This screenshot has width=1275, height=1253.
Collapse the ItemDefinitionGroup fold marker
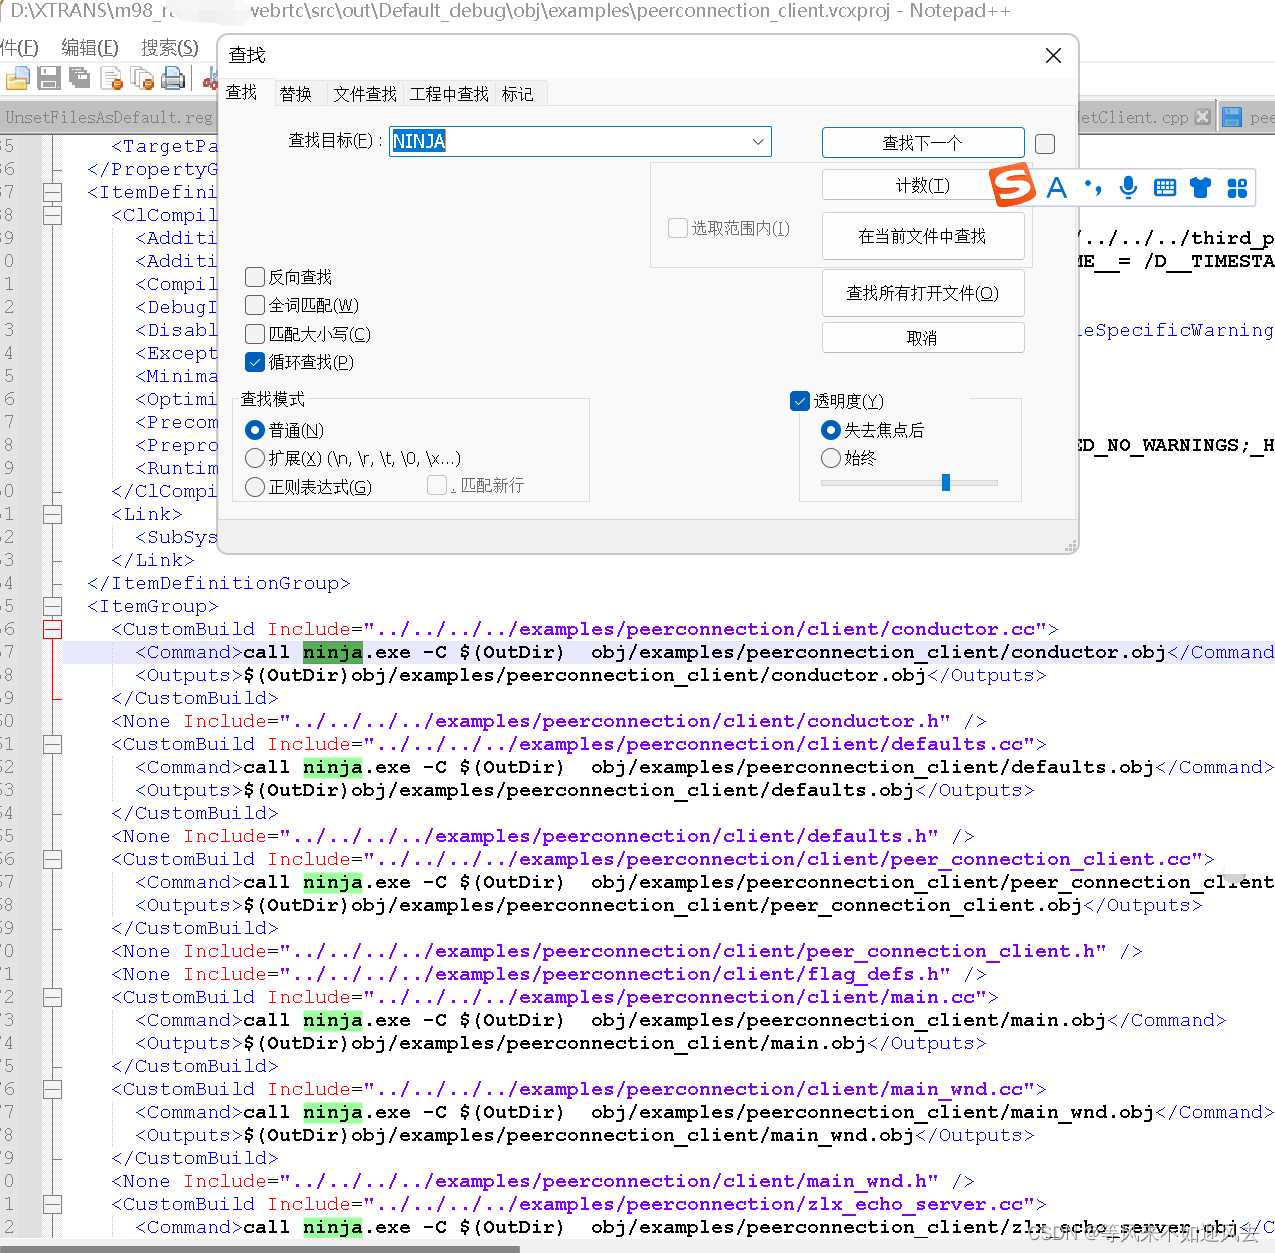click(x=53, y=192)
